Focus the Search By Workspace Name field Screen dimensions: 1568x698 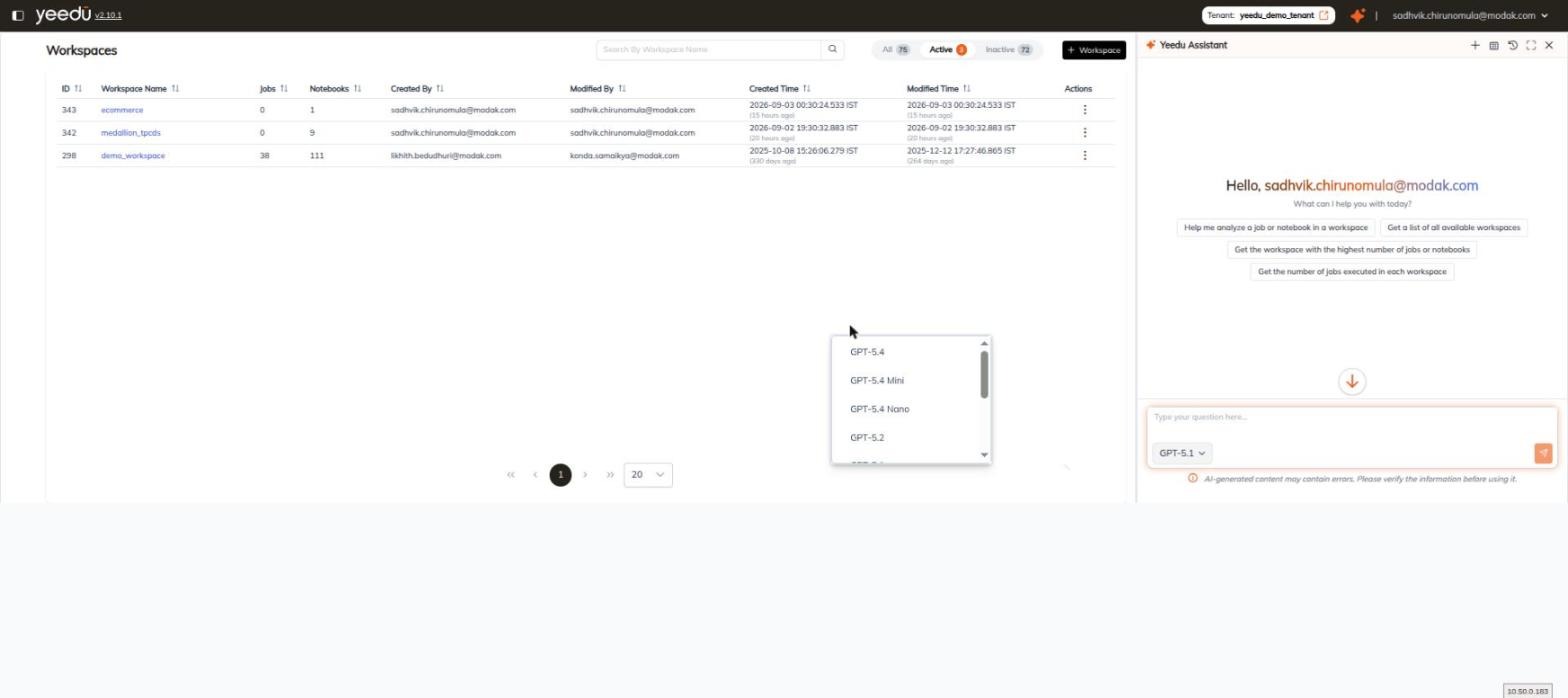[x=709, y=49]
